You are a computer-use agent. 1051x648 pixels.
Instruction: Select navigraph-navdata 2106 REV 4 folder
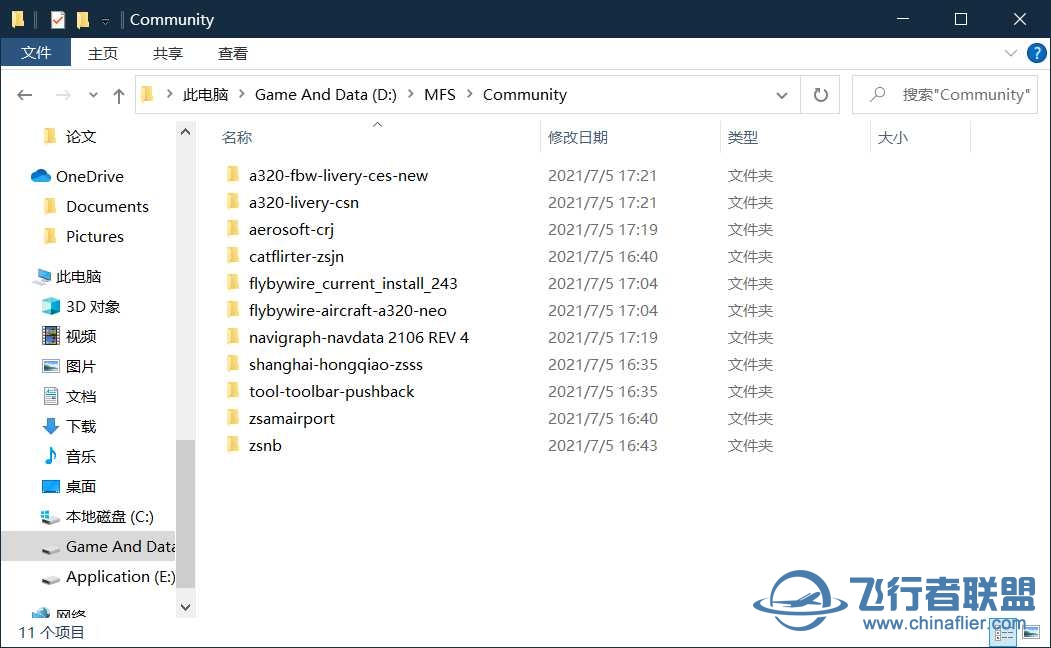359,338
